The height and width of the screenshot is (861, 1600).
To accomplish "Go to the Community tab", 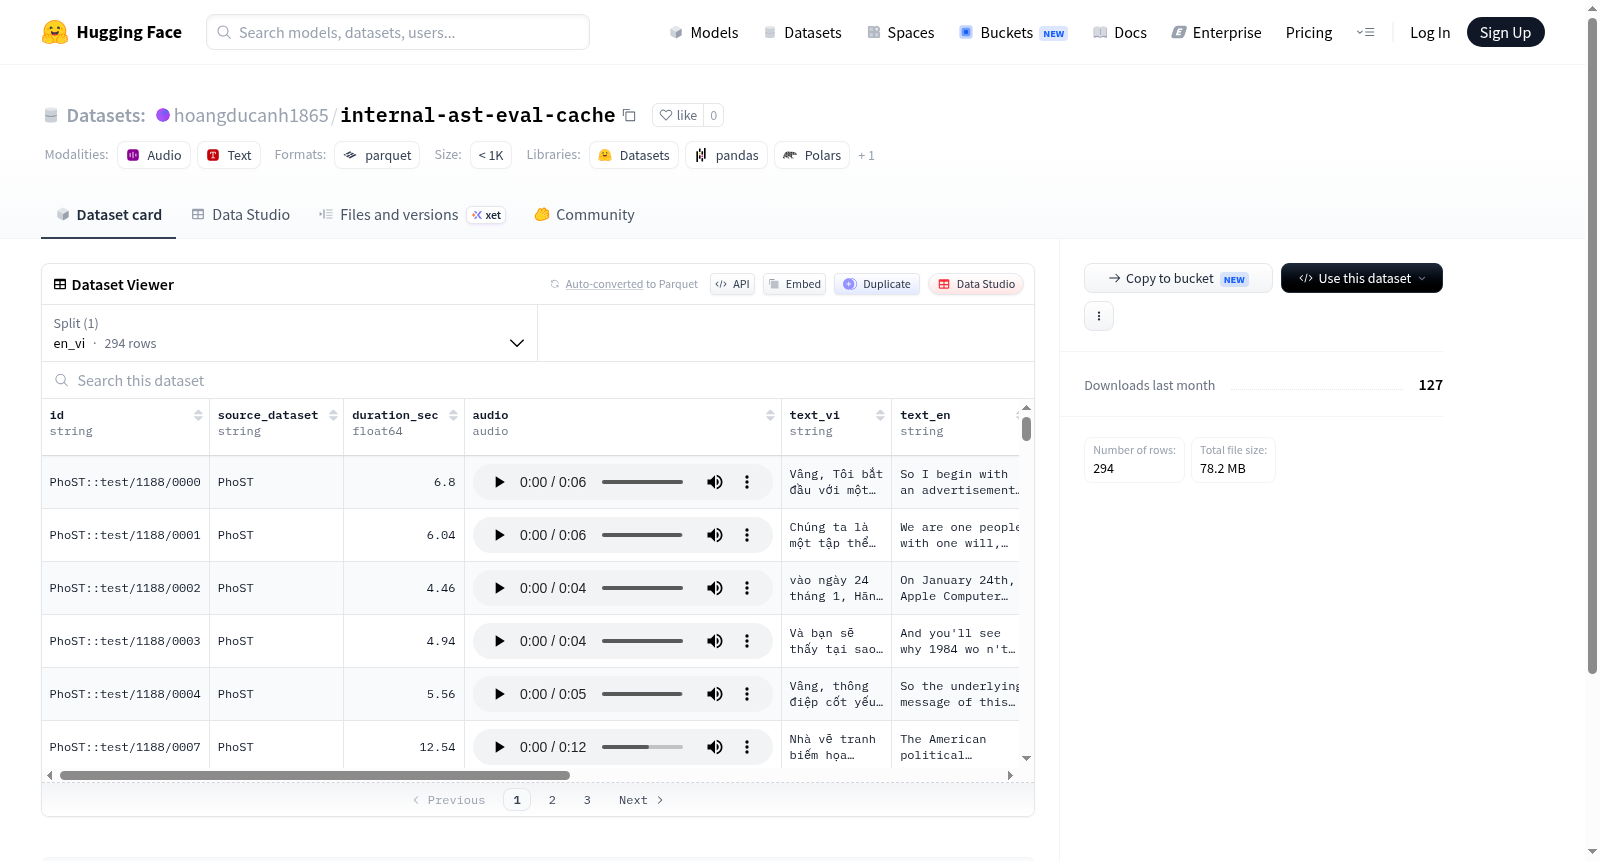I will tap(585, 215).
